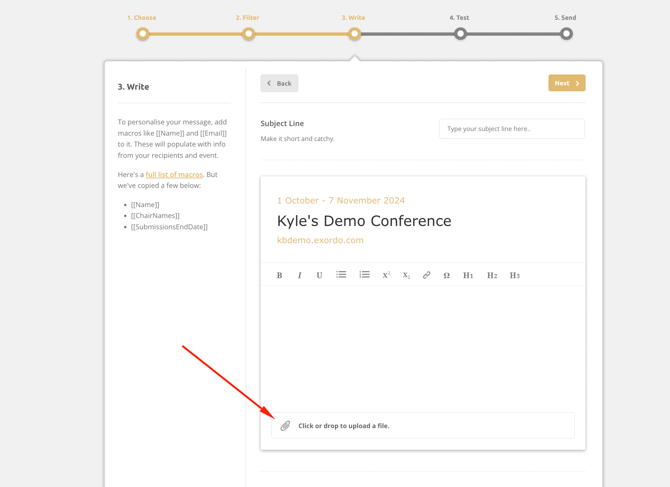Apply italic formatting to the message
This screenshot has height=487, width=670.
(x=299, y=275)
